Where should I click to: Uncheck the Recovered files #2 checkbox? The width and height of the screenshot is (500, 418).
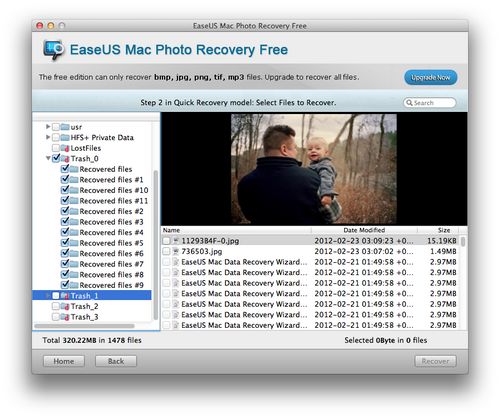[x=65, y=211]
